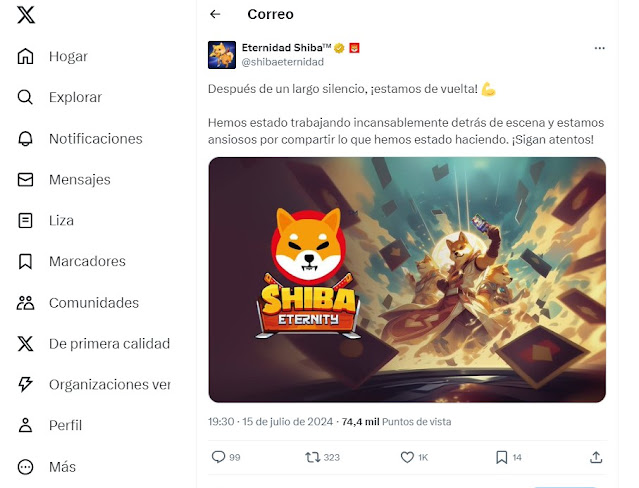This screenshot has height=488, width=639.
Task: Click the X logo at top
Action: [x=26, y=15]
